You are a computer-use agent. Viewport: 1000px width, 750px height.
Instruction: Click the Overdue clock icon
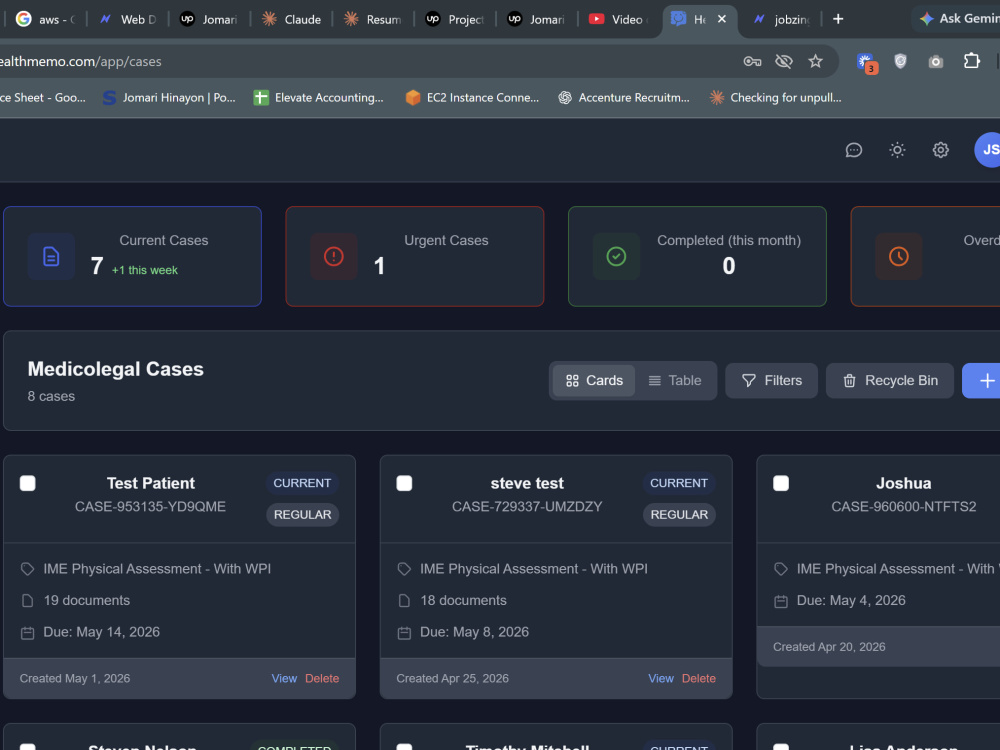pyautogui.click(x=899, y=256)
